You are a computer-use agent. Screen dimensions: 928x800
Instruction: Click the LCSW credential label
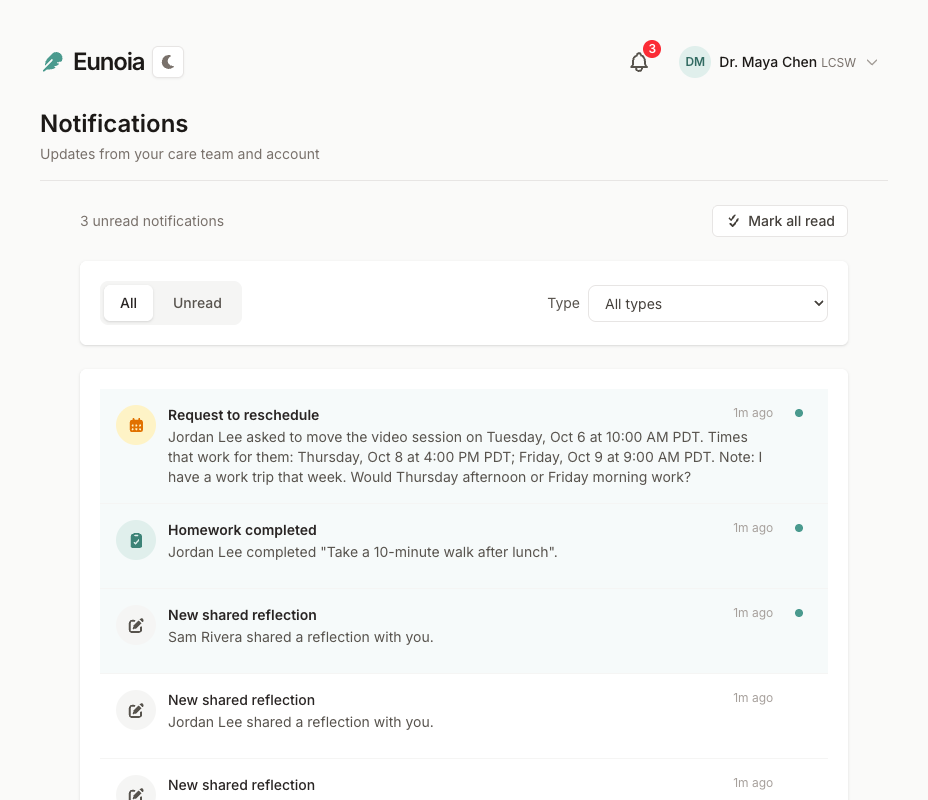point(838,63)
